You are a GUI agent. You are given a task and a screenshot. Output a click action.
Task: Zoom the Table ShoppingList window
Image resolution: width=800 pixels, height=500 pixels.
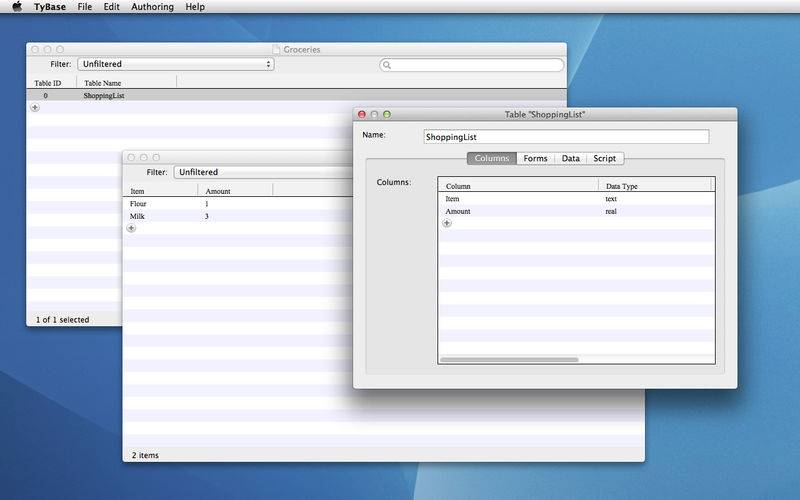click(x=387, y=114)
